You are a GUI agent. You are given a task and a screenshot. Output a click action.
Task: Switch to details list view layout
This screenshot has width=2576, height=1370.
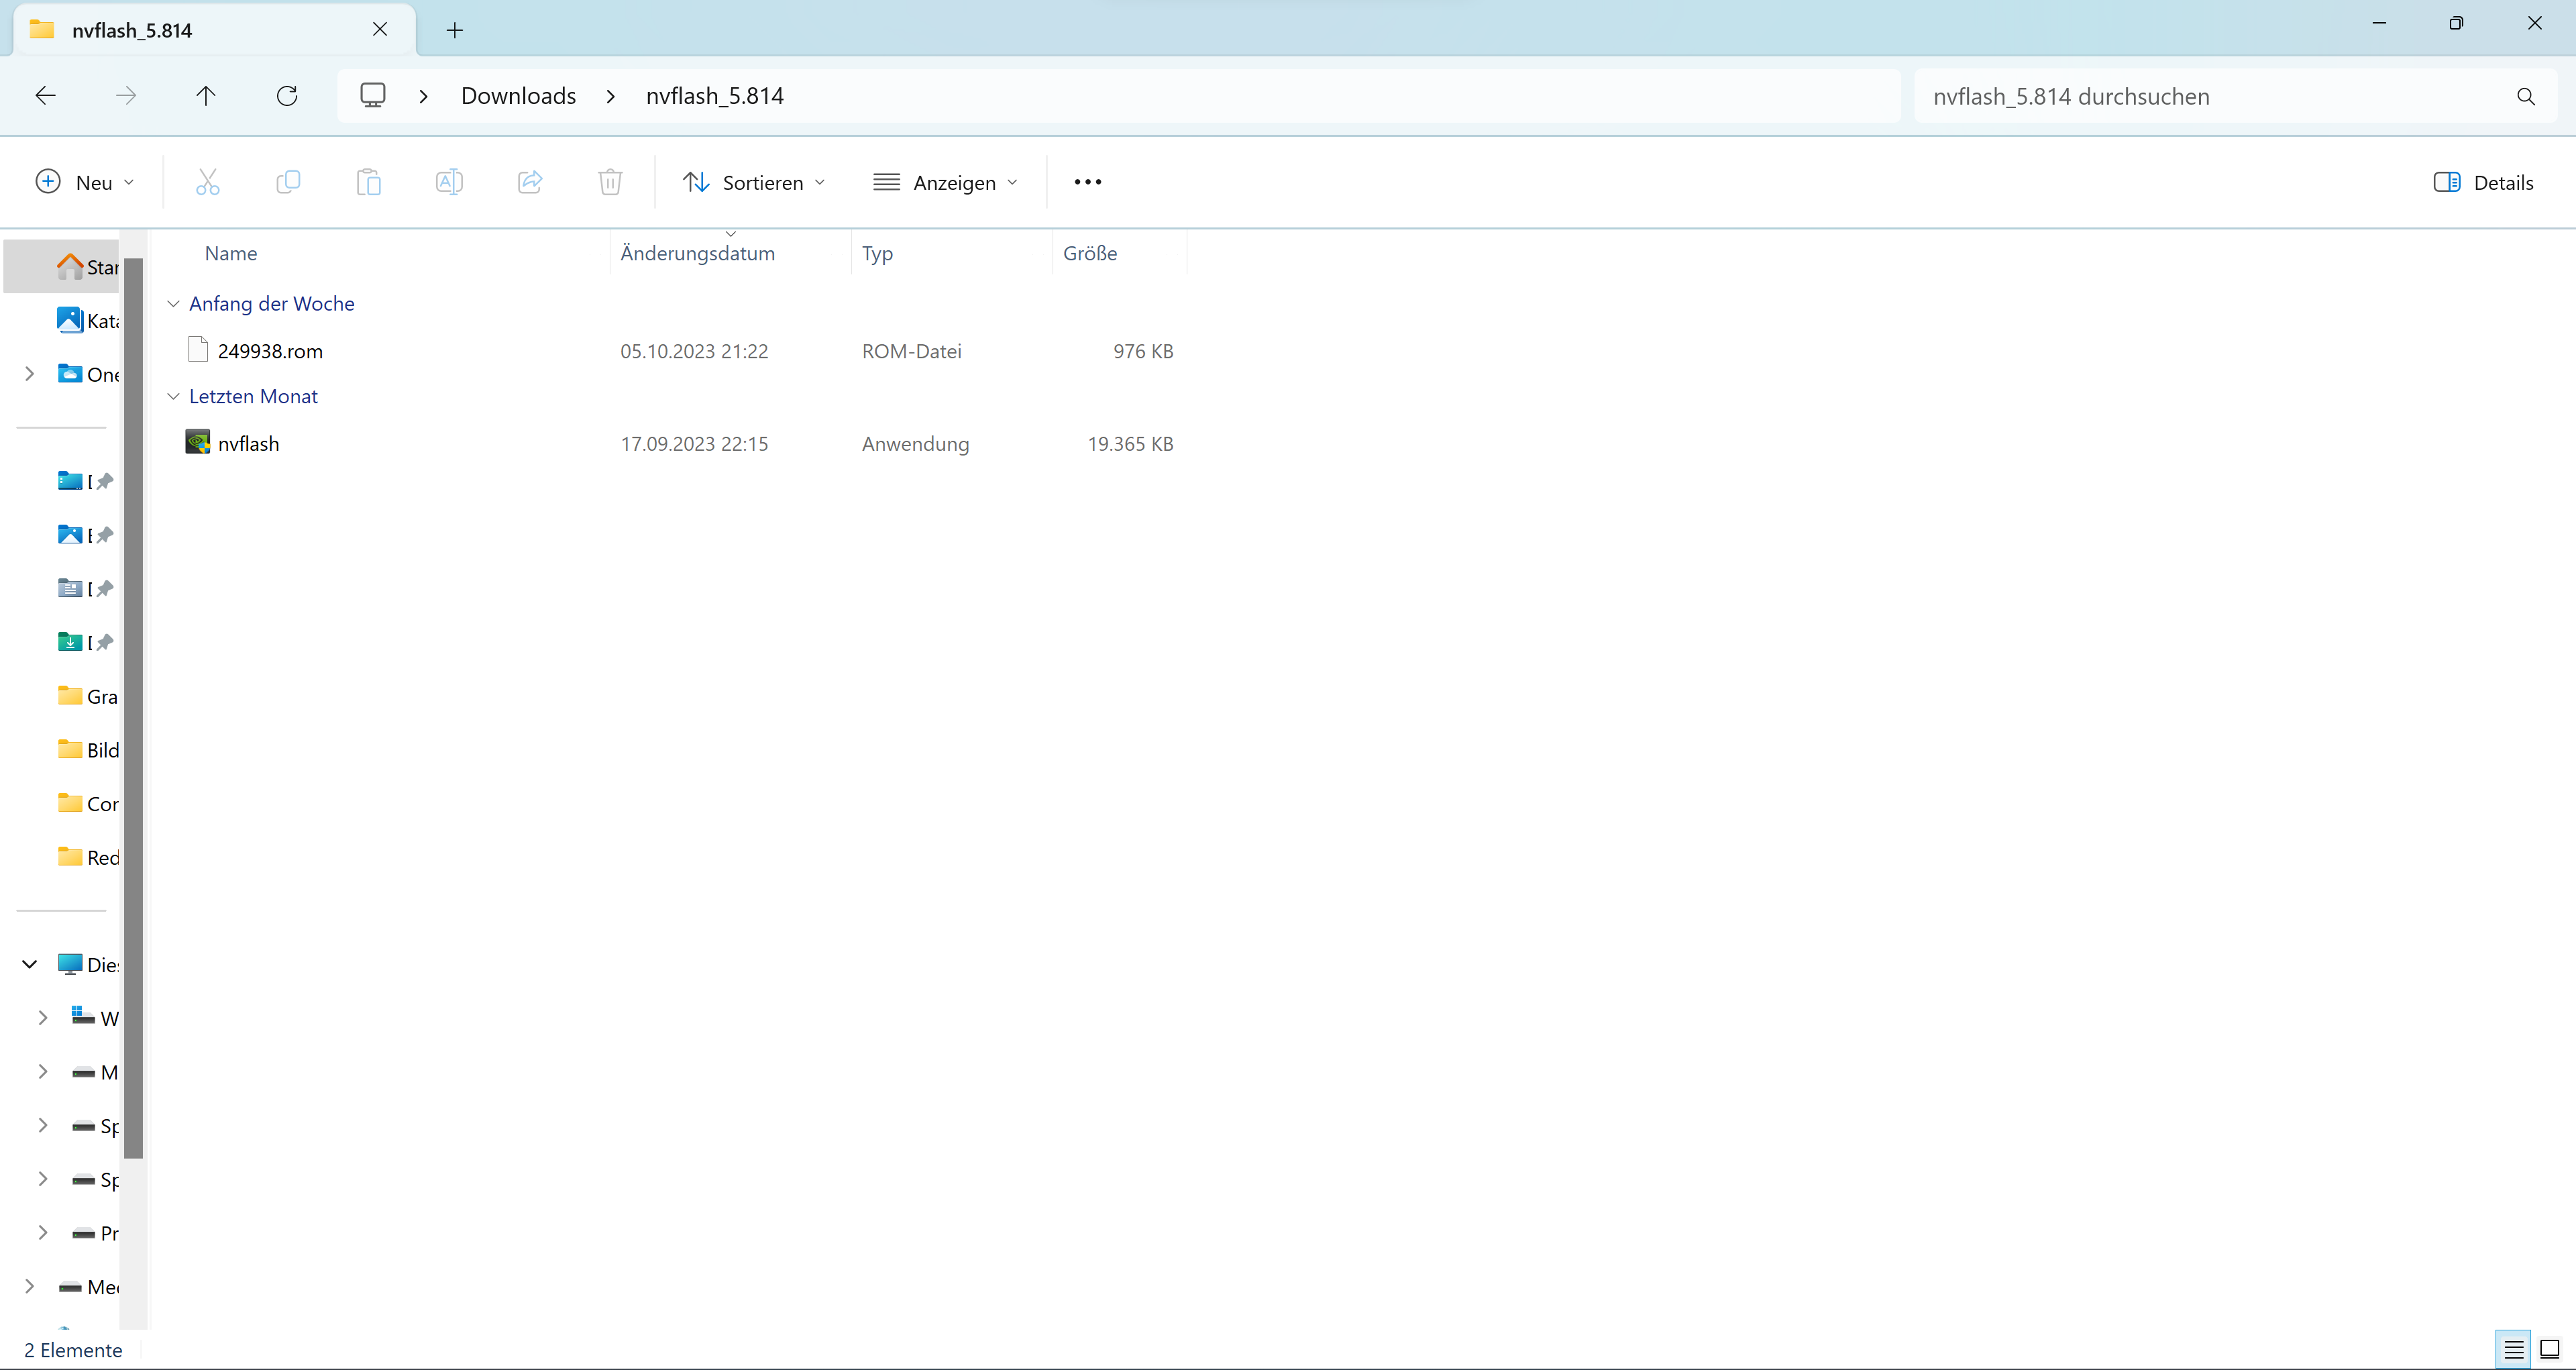tap(2513, 1349)
